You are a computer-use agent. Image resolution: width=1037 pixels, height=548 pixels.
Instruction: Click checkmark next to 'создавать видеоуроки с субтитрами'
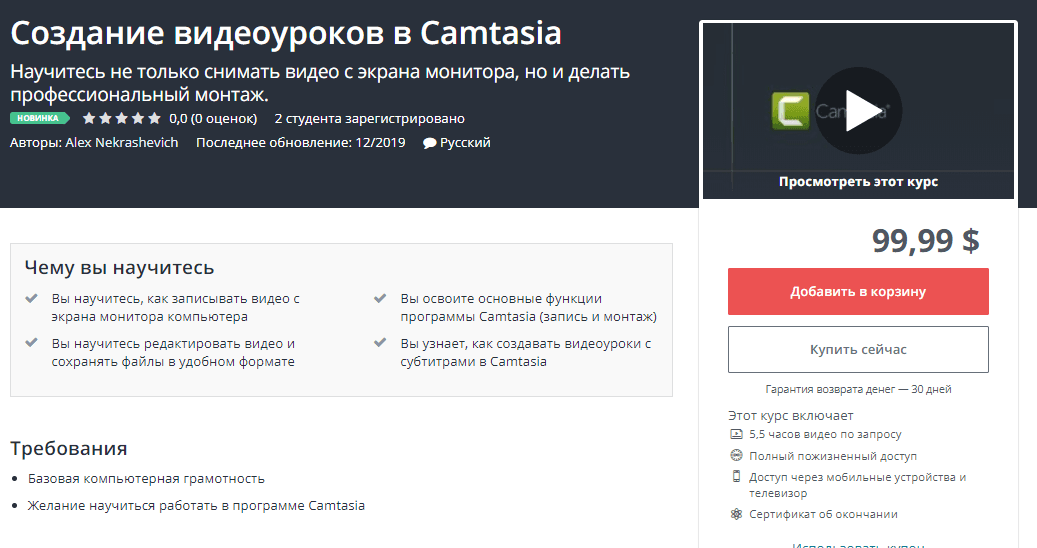[x=380, y=342]
